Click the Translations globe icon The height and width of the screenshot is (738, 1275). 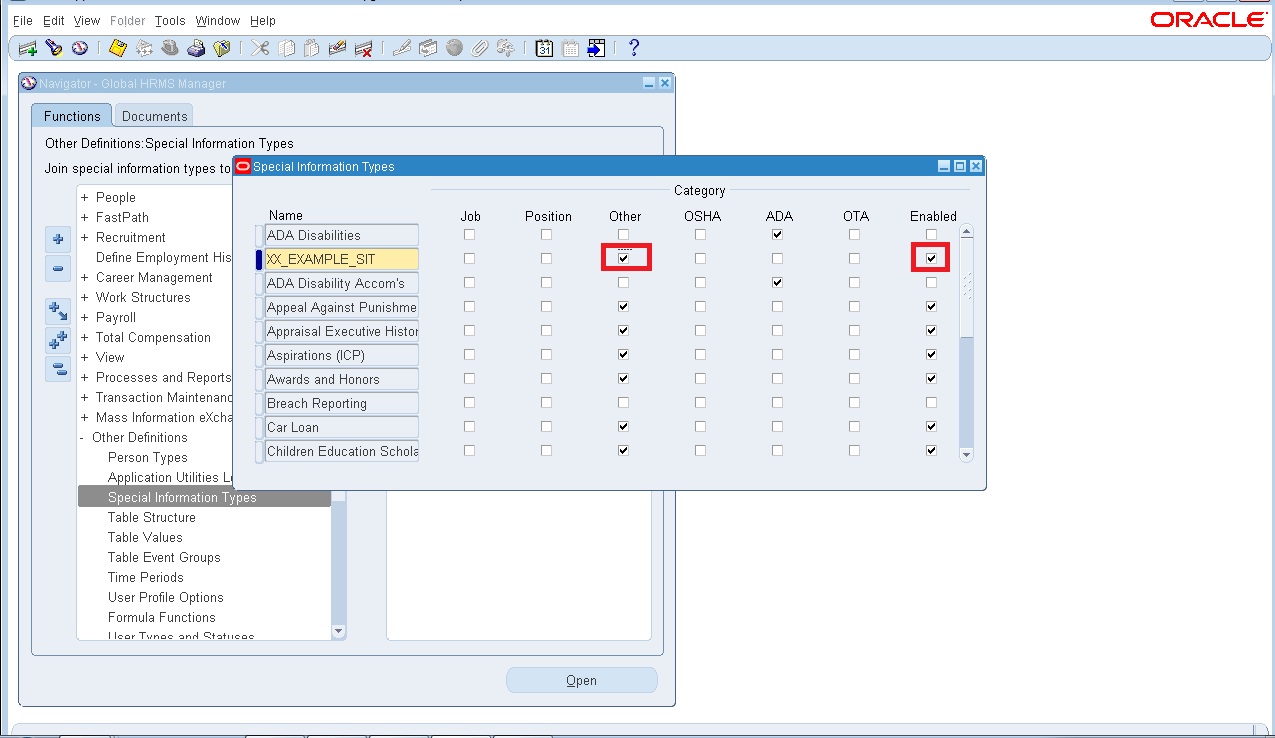(452, 47)
